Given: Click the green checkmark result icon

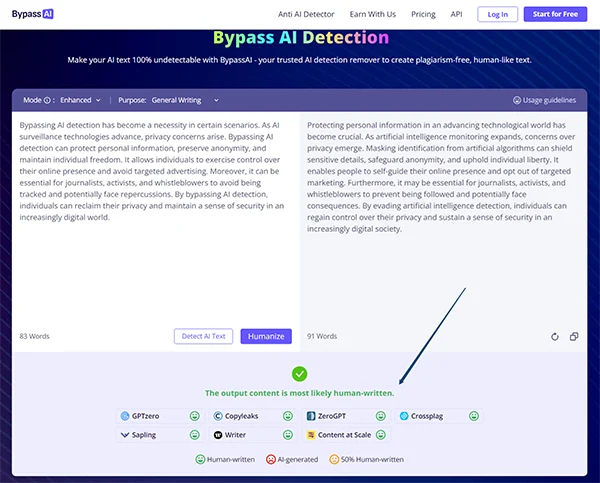Looking at the screenshot, I should (x=300, y=374).
